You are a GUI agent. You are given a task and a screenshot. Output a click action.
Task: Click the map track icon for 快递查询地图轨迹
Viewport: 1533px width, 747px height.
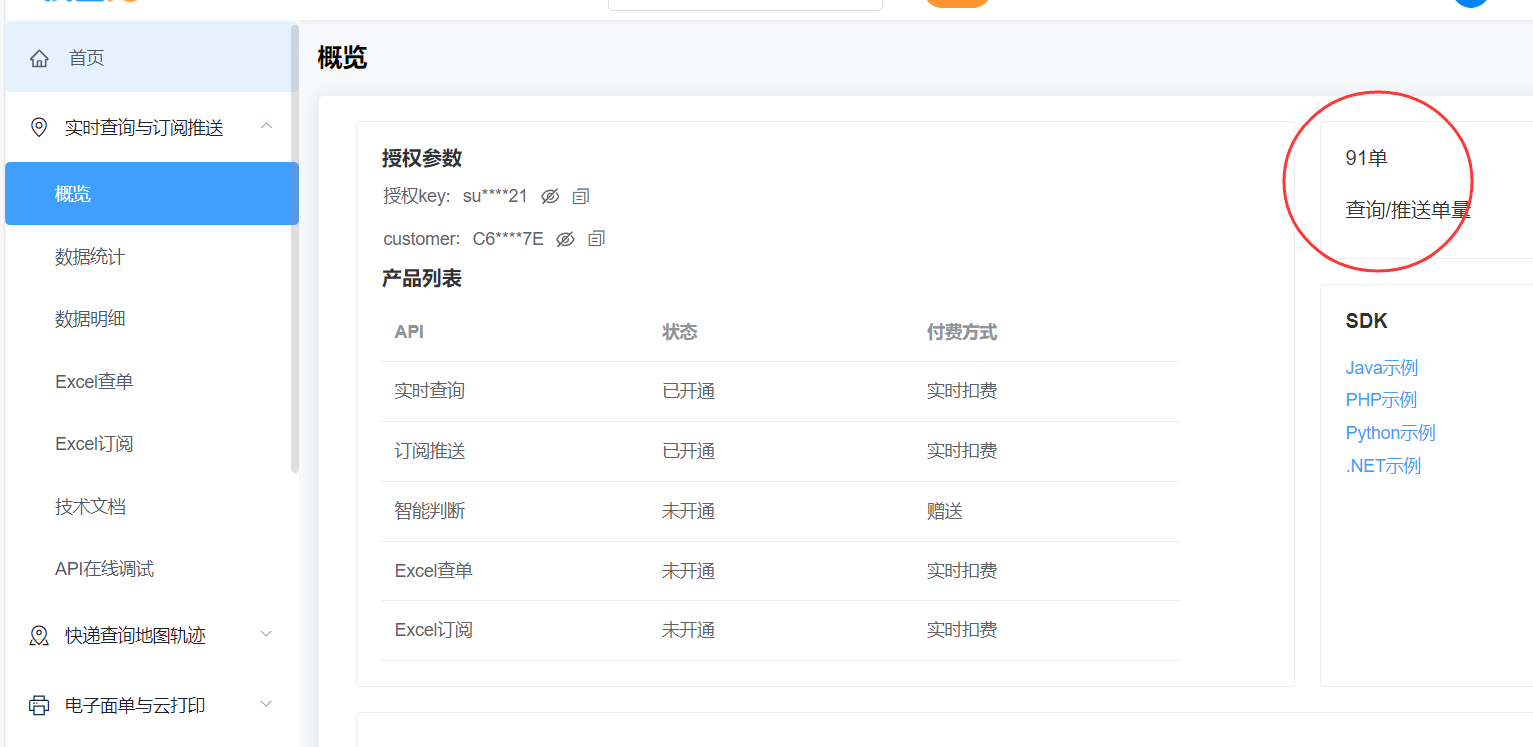tap(39, 636)
